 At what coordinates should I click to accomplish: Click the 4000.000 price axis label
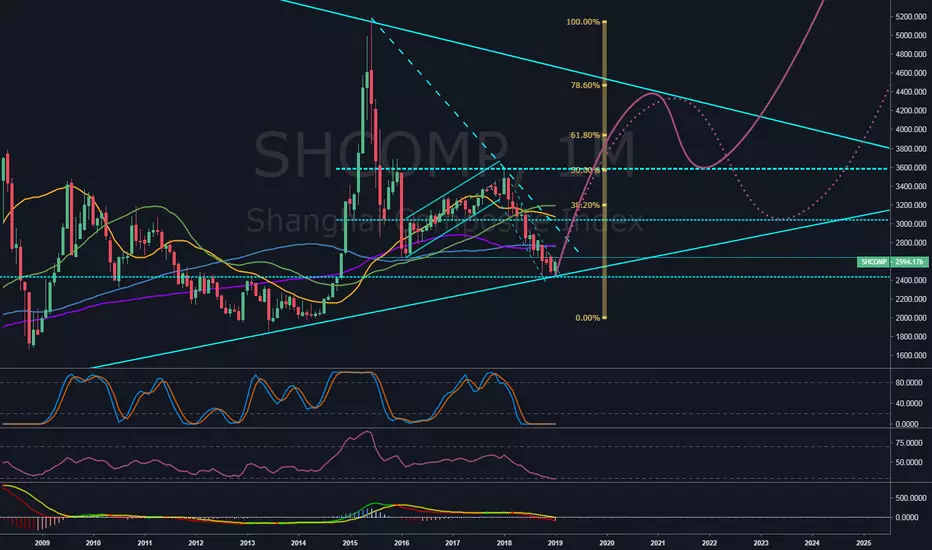click(911, 130)
